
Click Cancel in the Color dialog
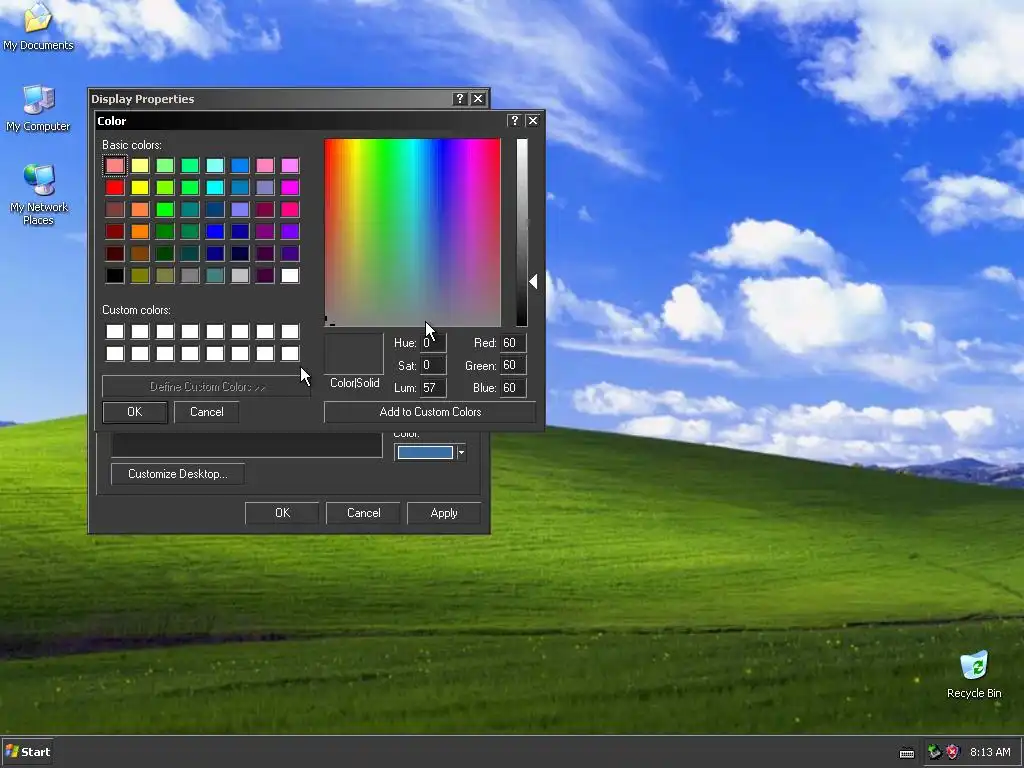[x=206, y=412]
